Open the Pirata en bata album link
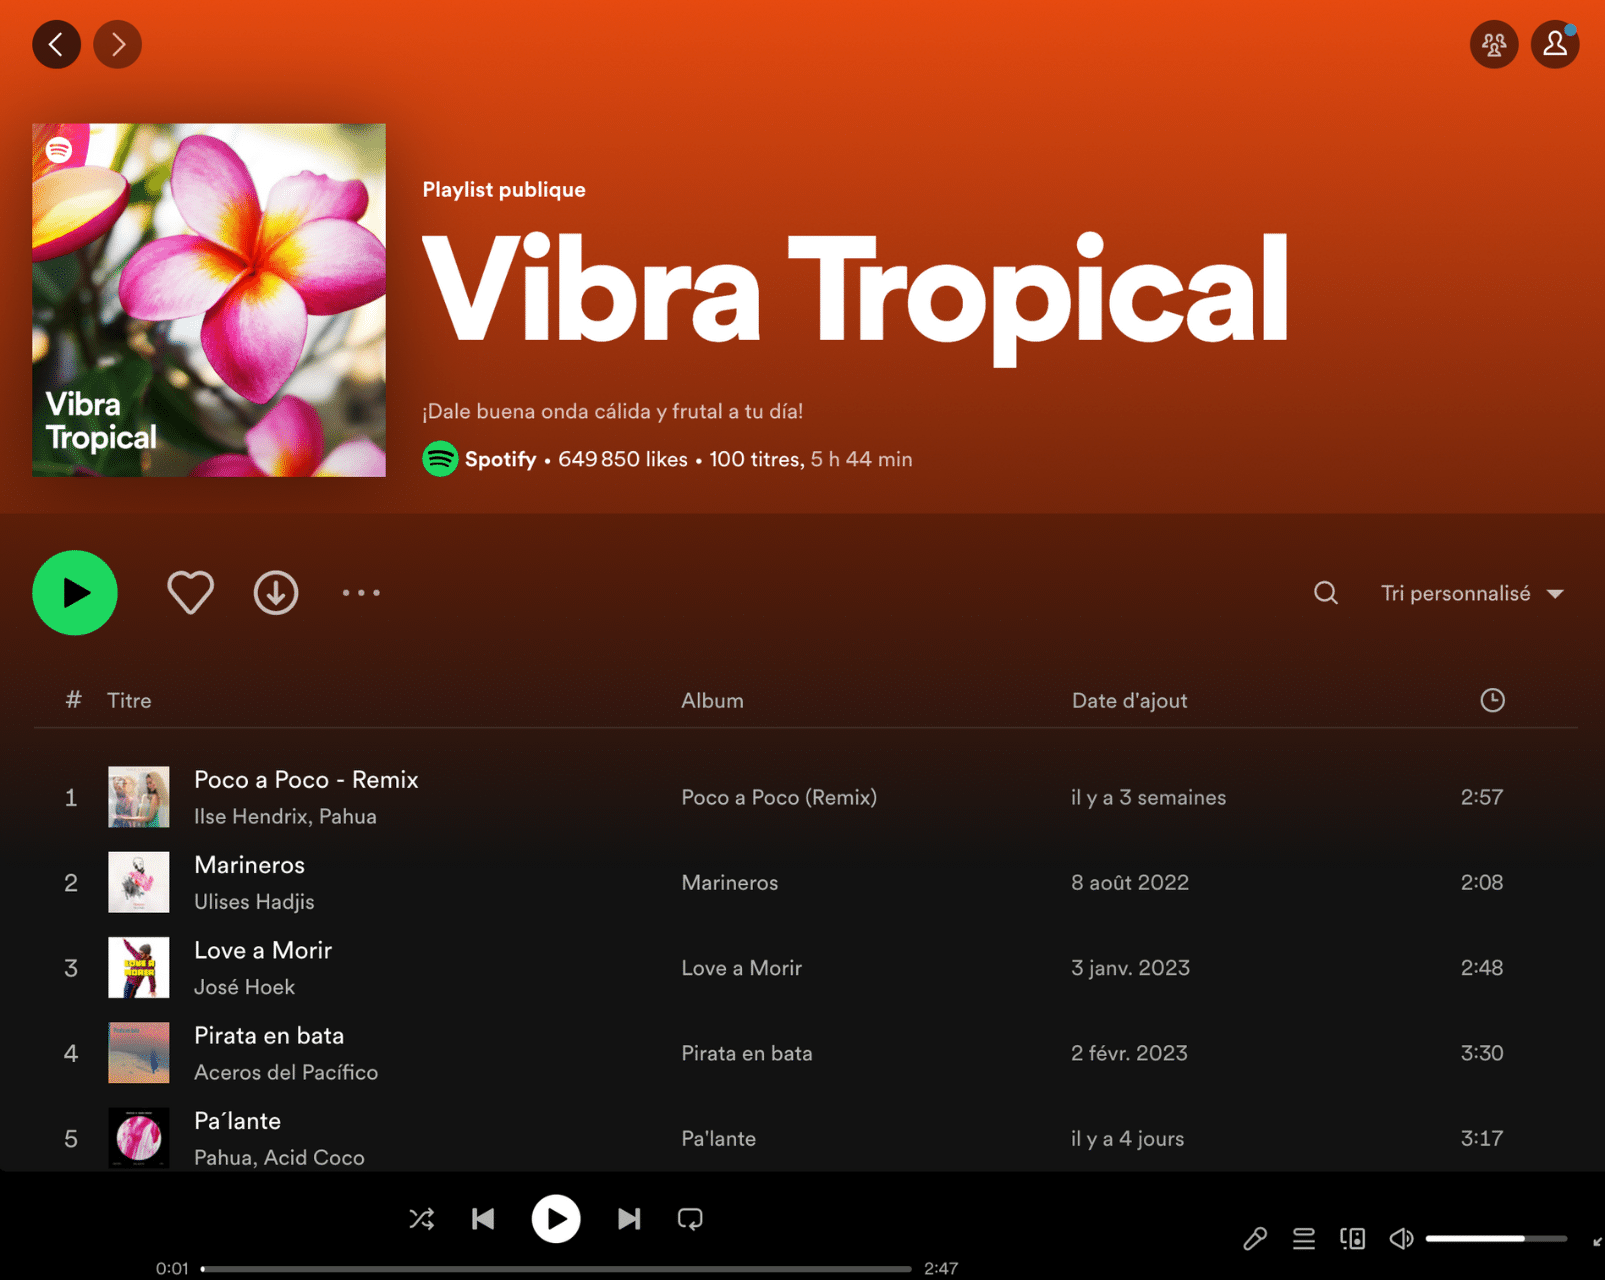The width and height of the screenshot is (1605, 1280). (747, 1053)
